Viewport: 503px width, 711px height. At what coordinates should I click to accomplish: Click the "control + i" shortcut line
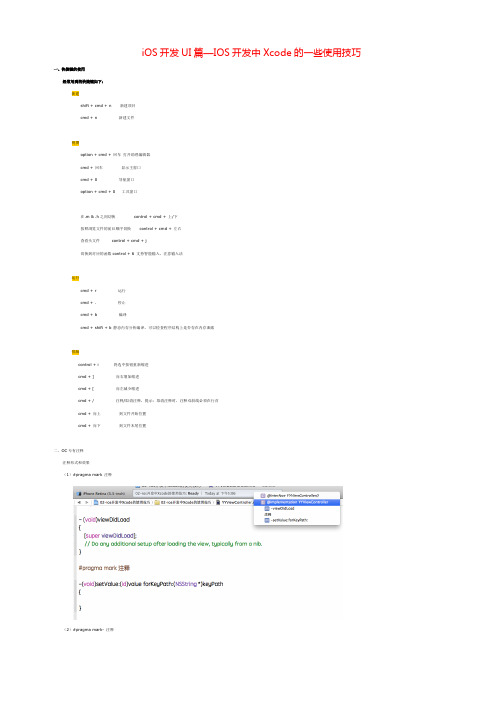[113, 365]
